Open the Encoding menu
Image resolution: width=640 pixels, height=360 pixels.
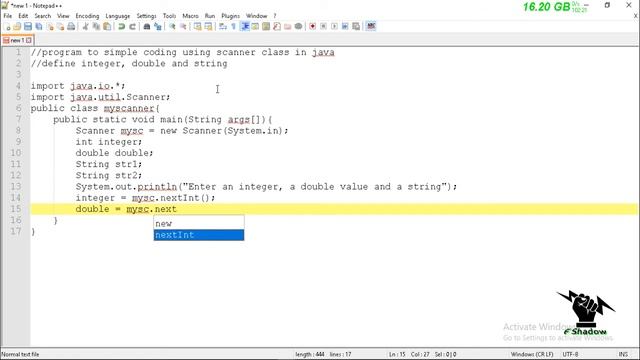point(87,16)
